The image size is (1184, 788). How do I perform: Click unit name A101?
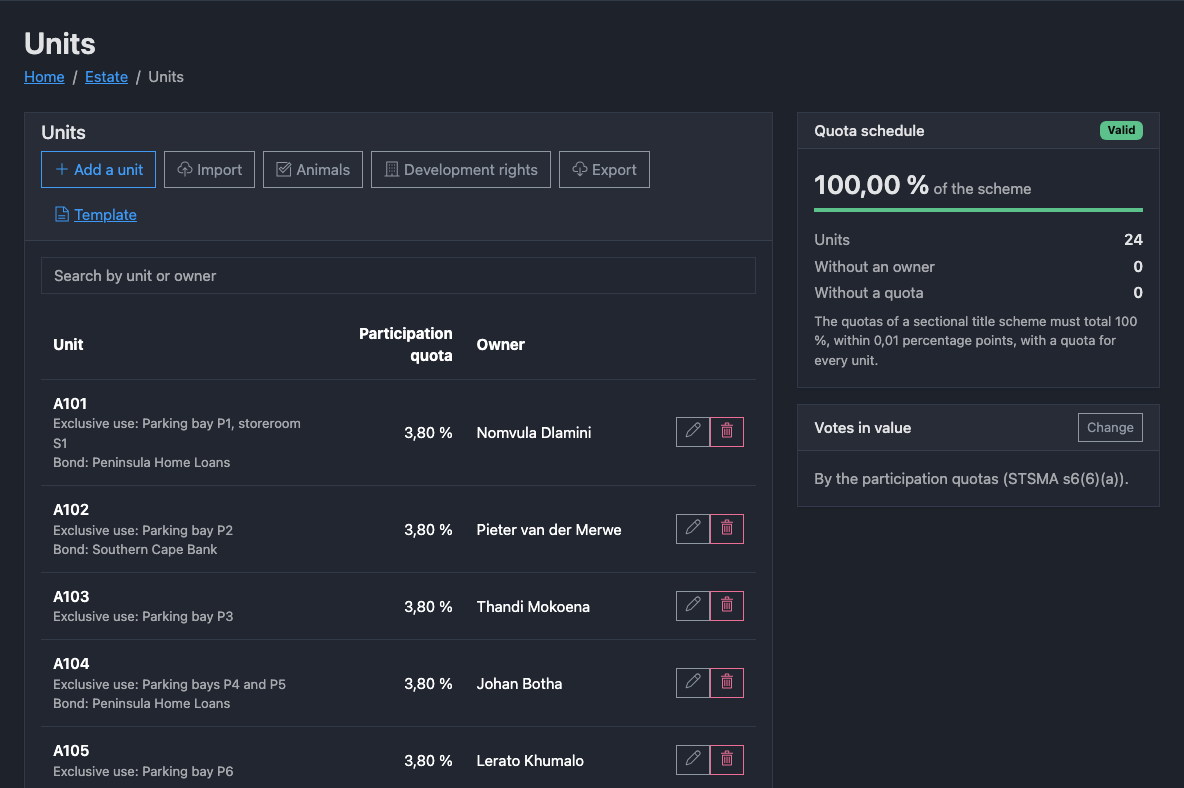coord(70,404)
